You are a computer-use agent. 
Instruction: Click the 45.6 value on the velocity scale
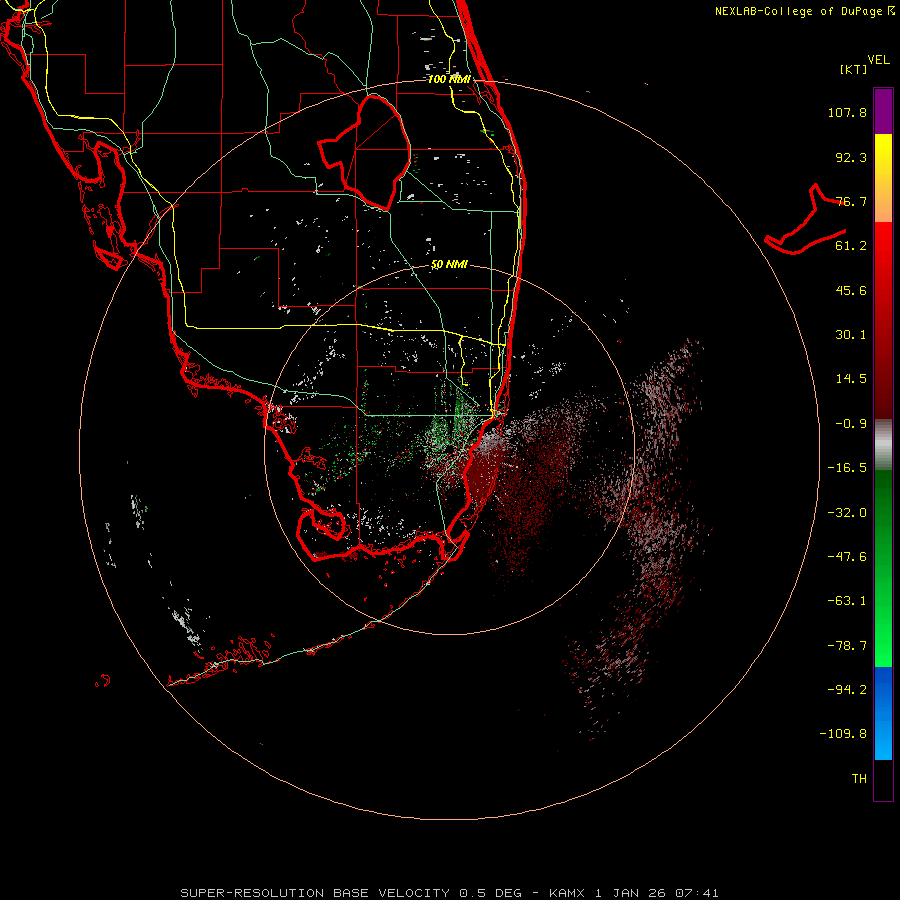point(851,290)
